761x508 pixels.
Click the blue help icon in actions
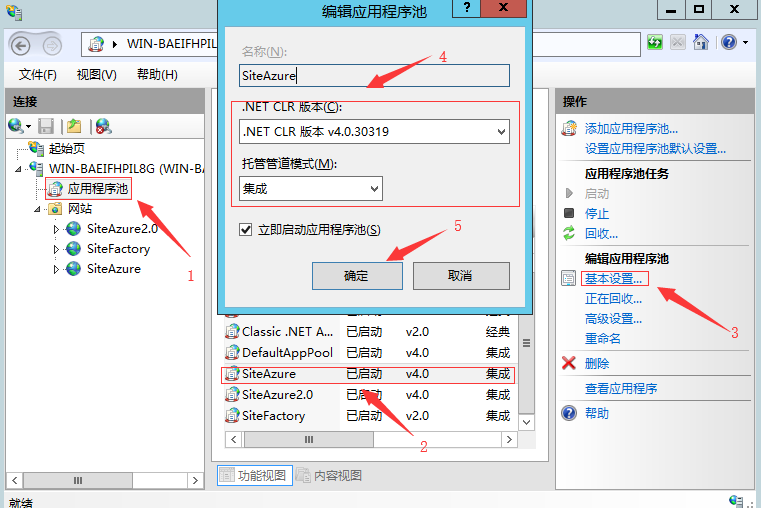tap(569, 413)
